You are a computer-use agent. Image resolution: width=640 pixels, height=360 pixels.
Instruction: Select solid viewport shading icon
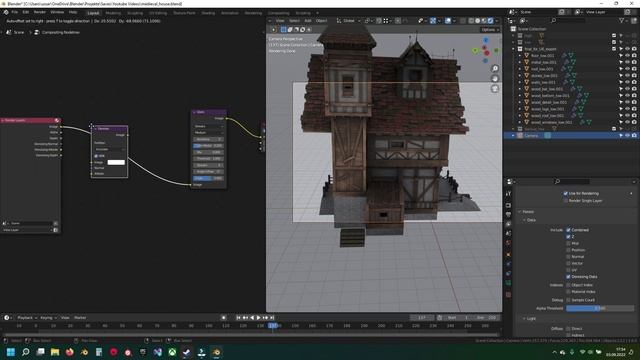point(478,20)
